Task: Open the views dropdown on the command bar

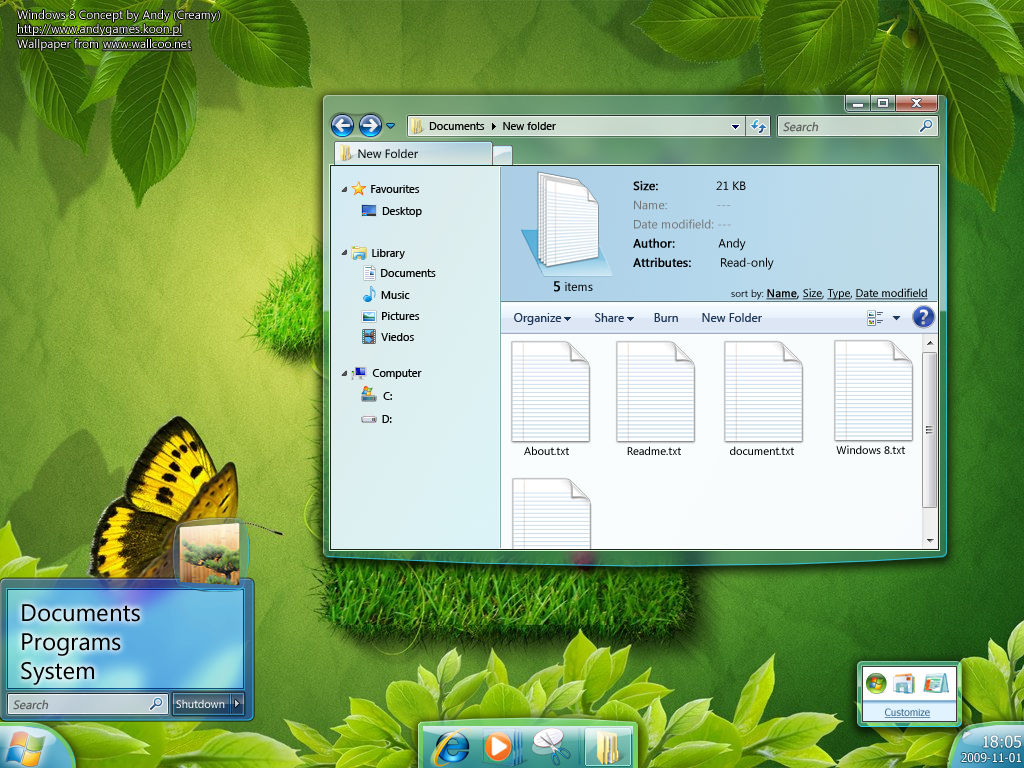Action: pos(895,317)
